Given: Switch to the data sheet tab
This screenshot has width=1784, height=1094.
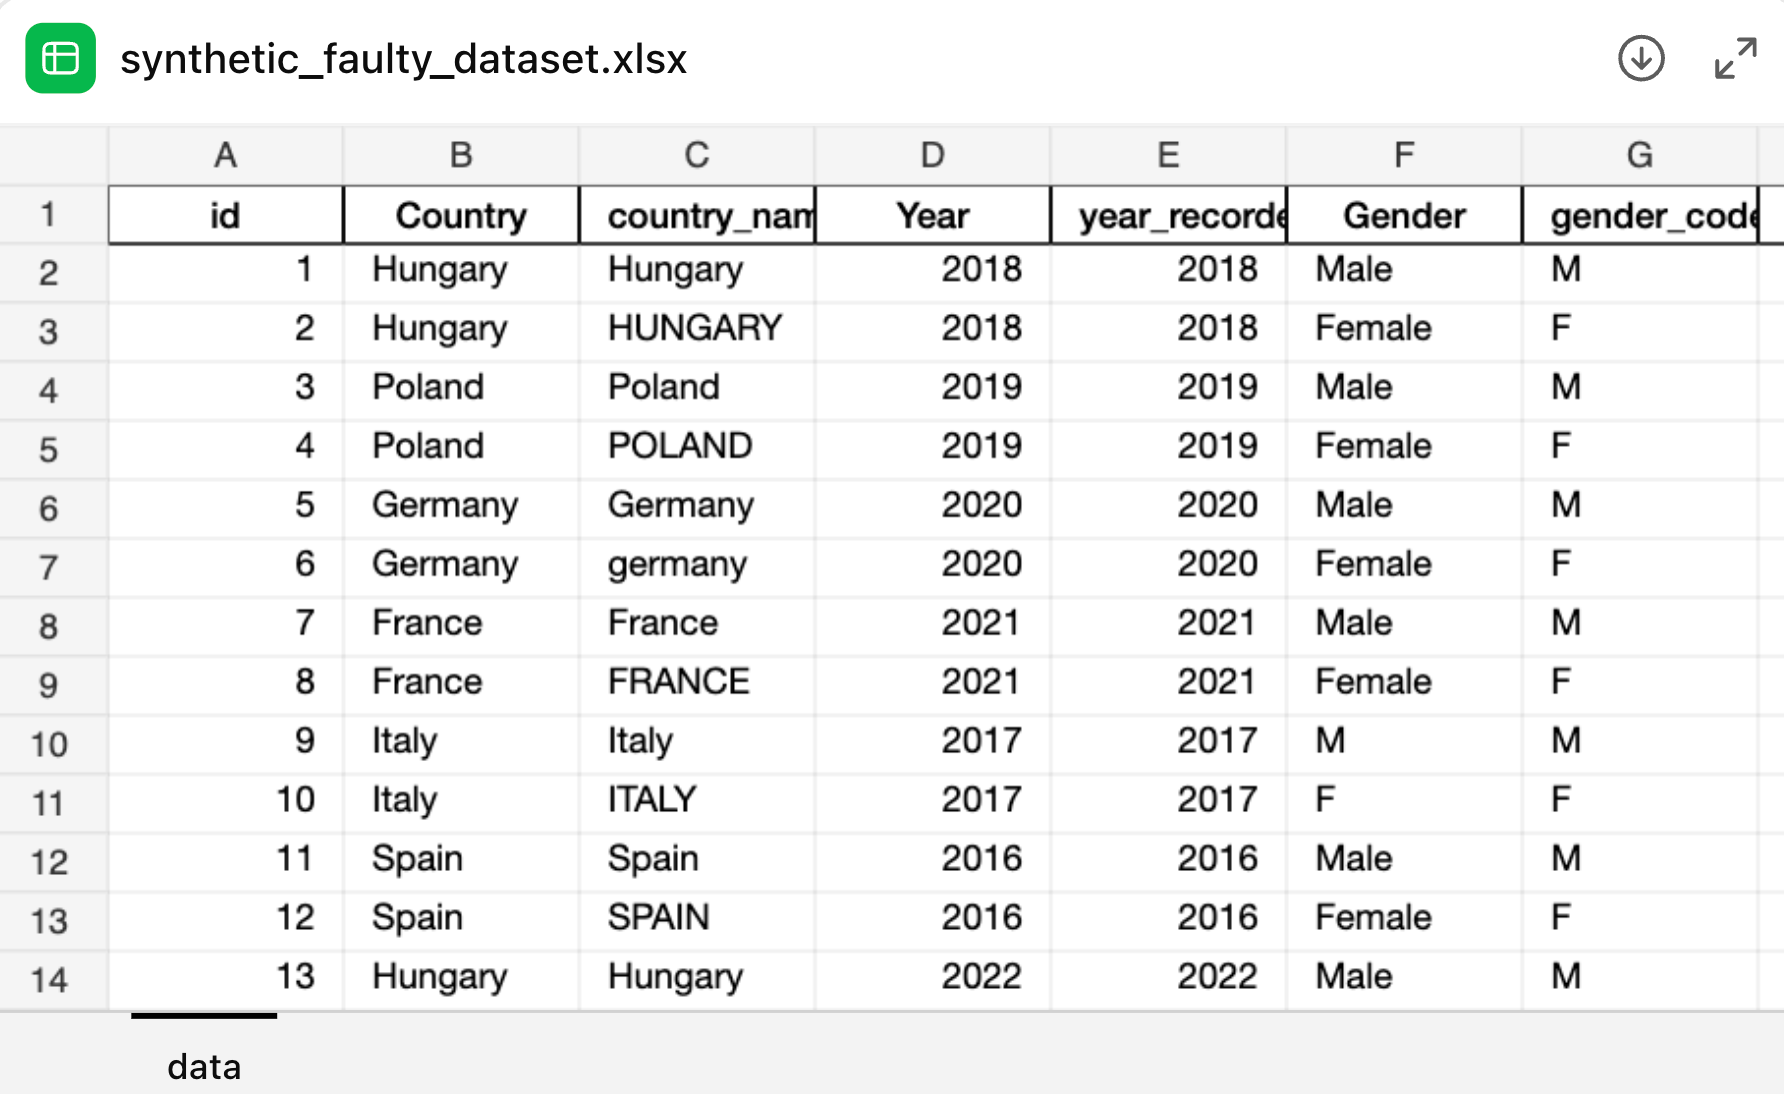Looking at the screenshot, I should tap(204, 1066).
